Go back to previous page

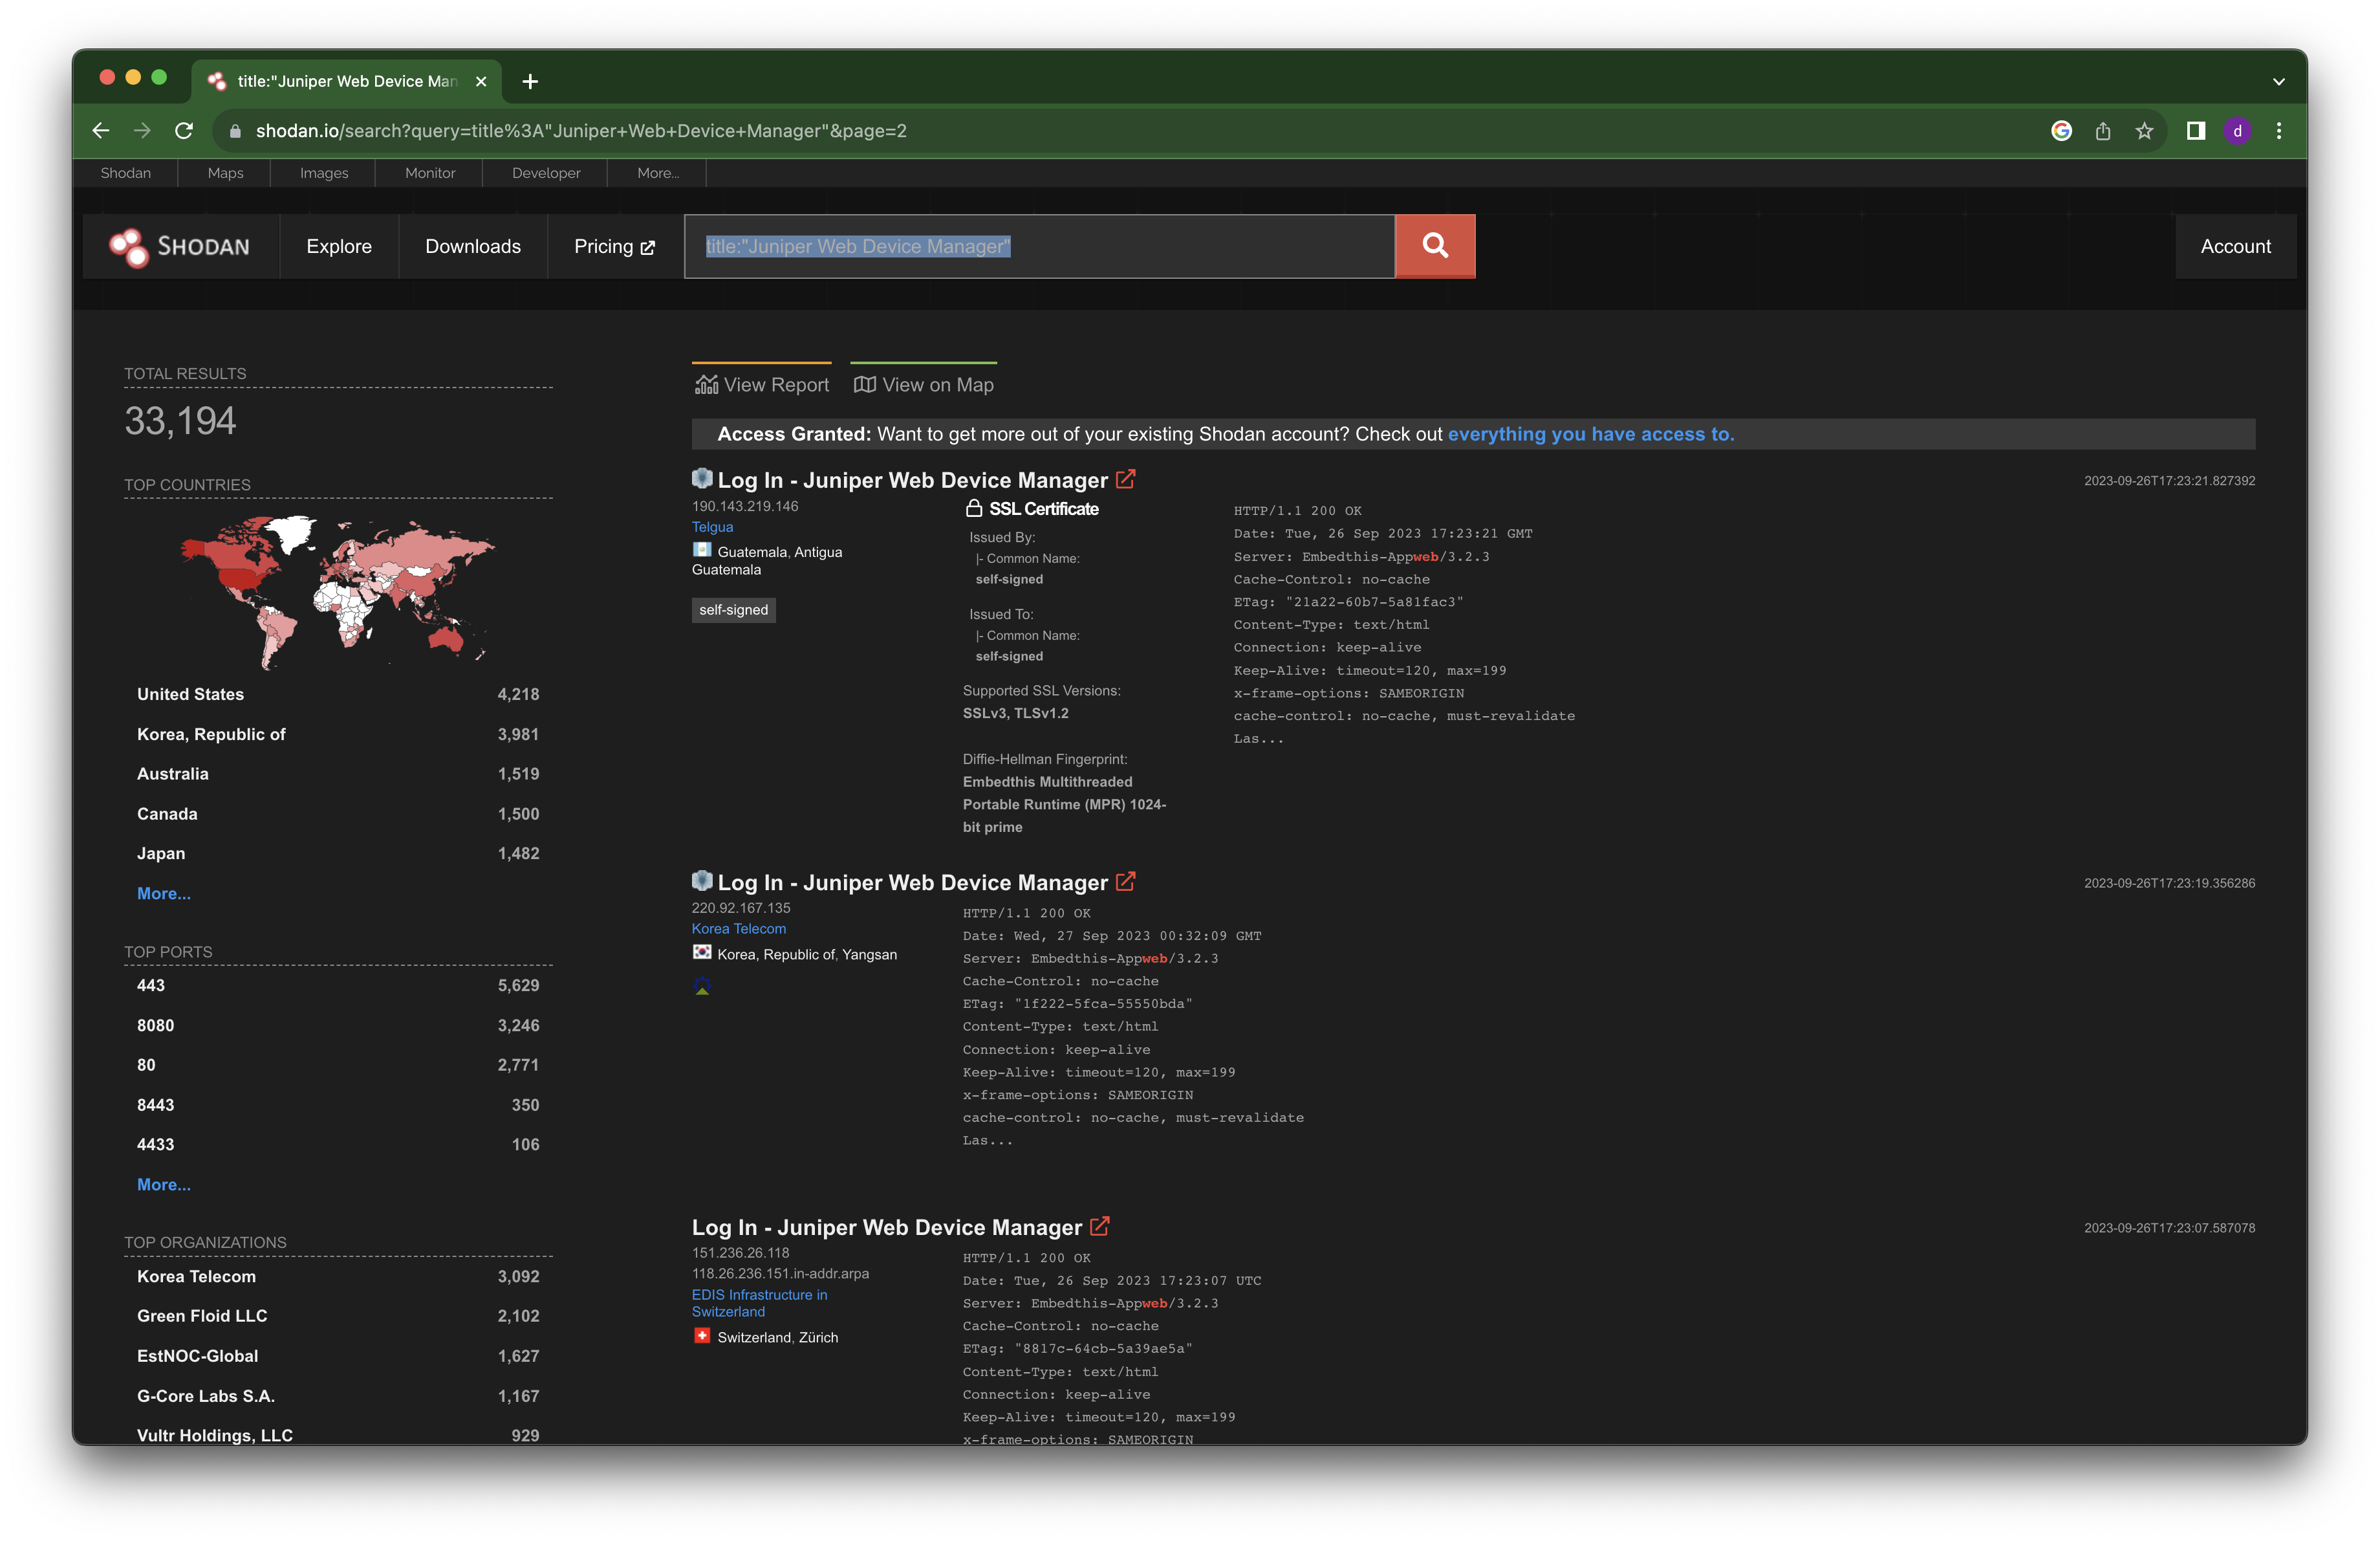coord(101,131)
